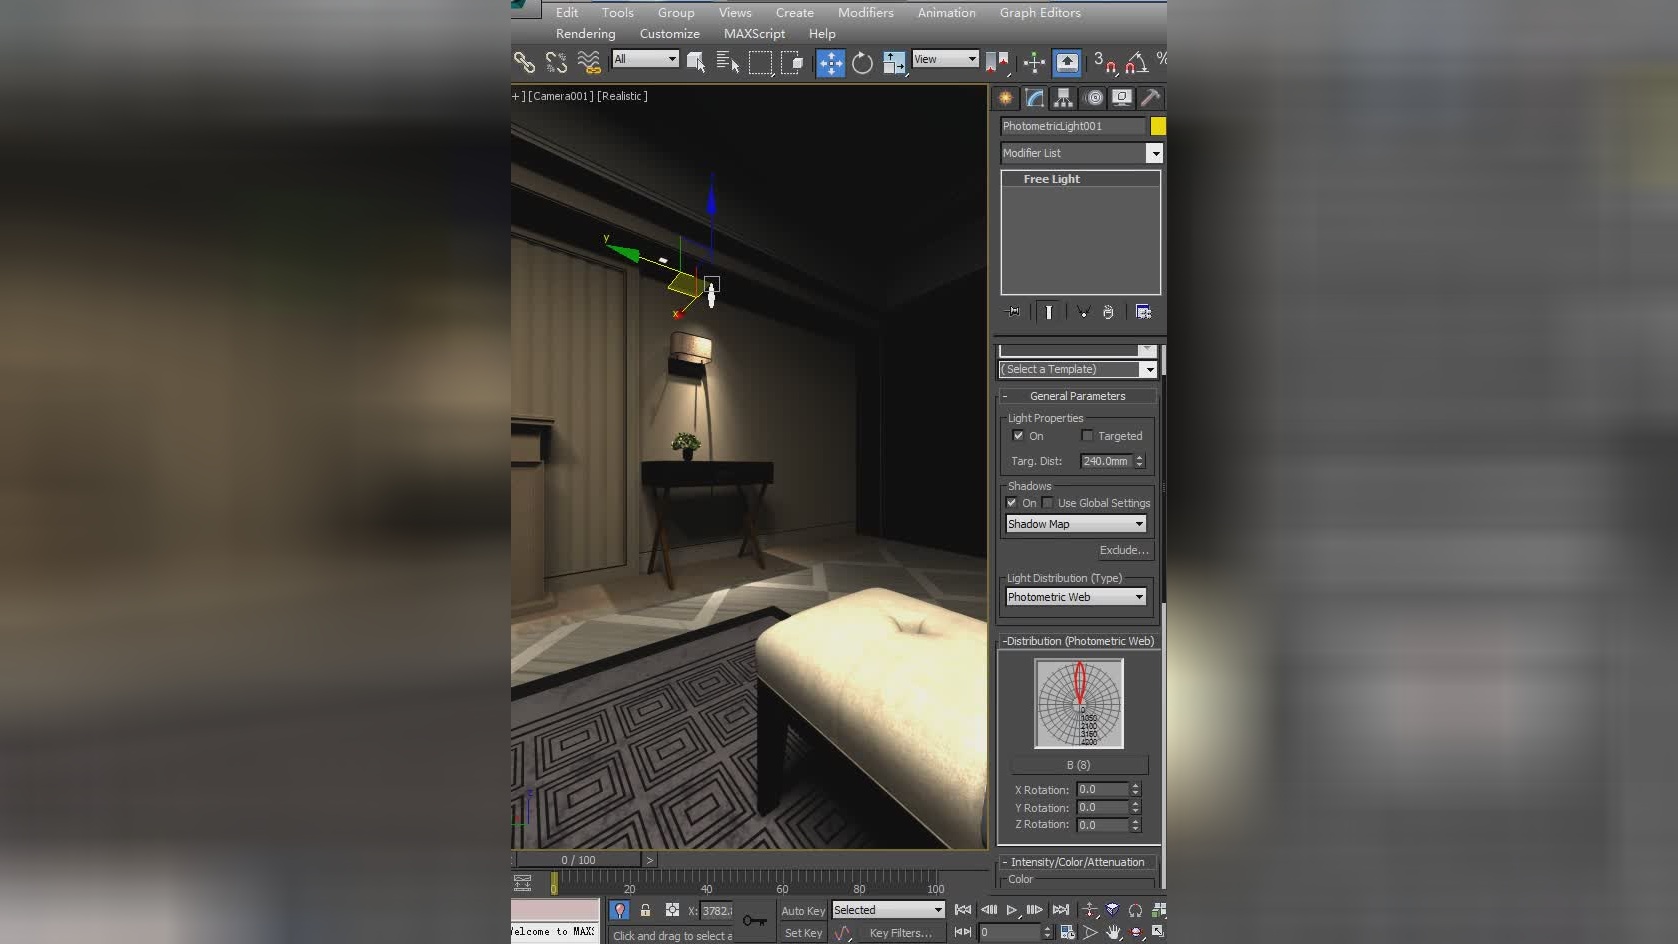Open the selection filter All dropdown
Screen dimensions: 1678x944
click(645, 59)
